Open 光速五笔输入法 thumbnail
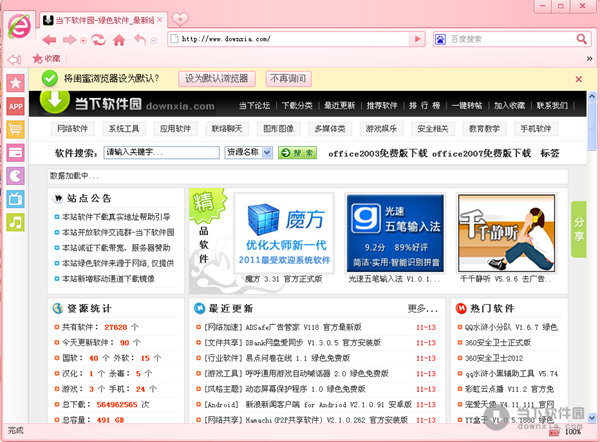Viewport: 600px width, 442px height. coord(395,233)
